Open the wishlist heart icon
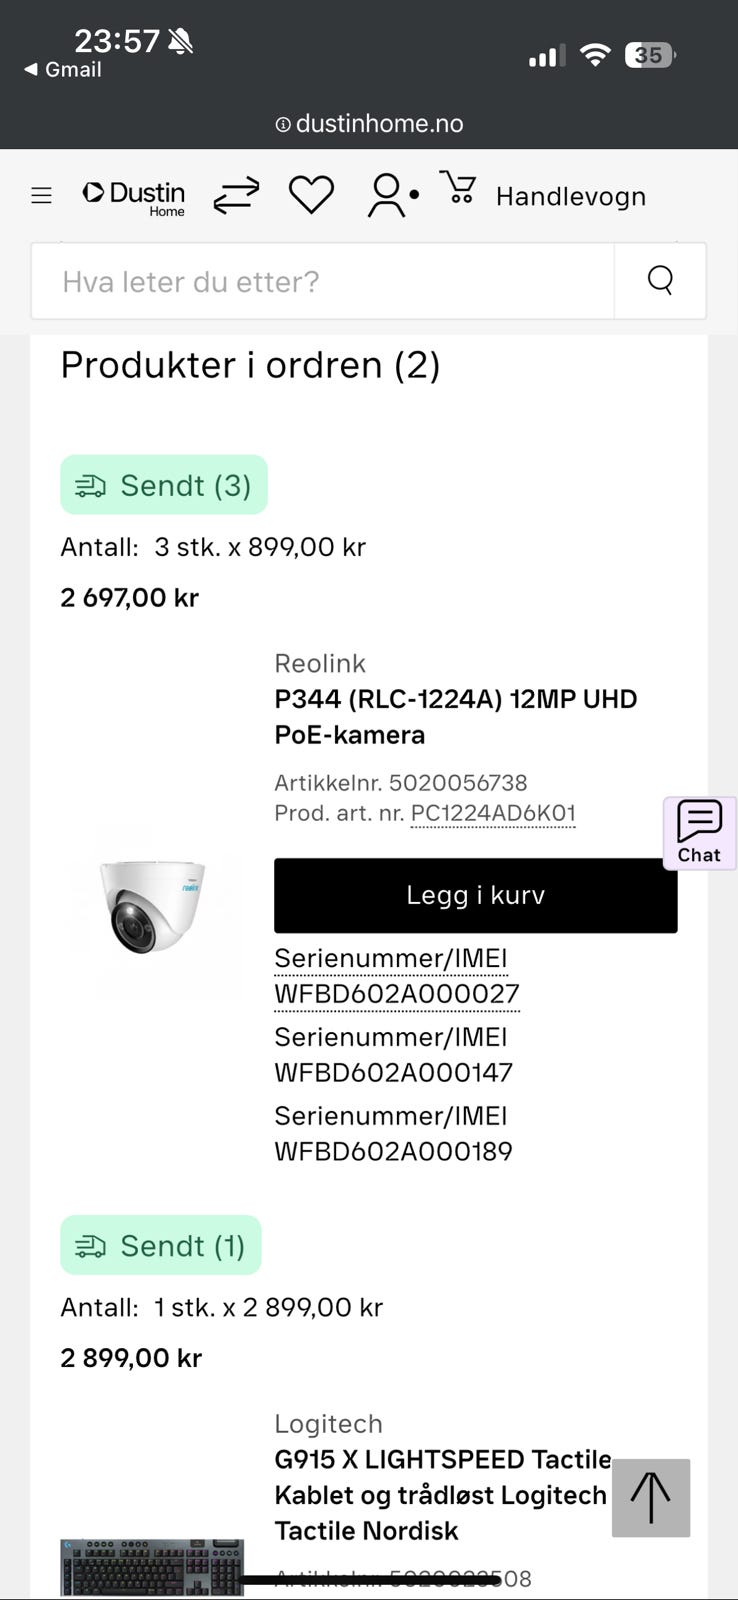 pyautogui.click(x=311, y=194)
